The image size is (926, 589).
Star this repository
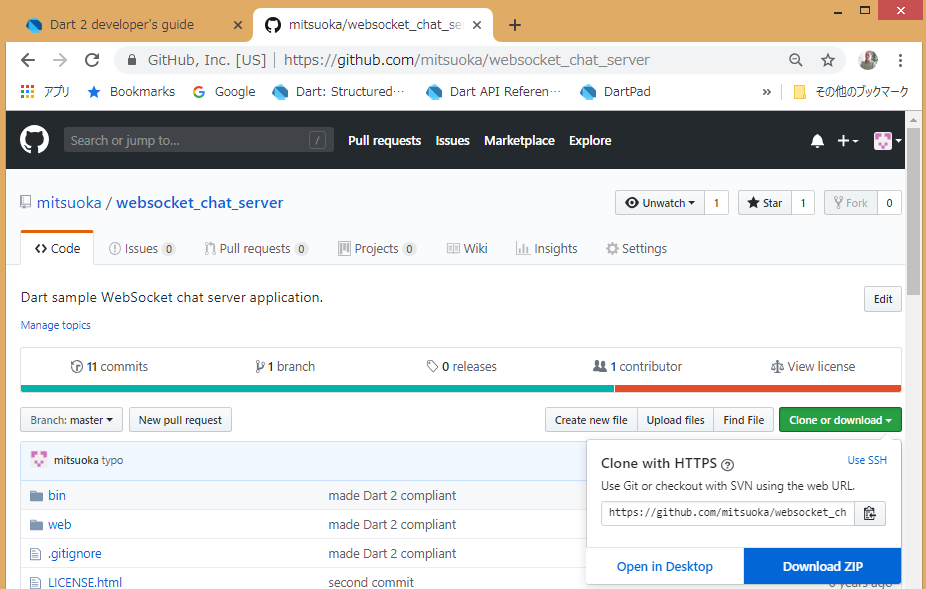coord(765,203)
